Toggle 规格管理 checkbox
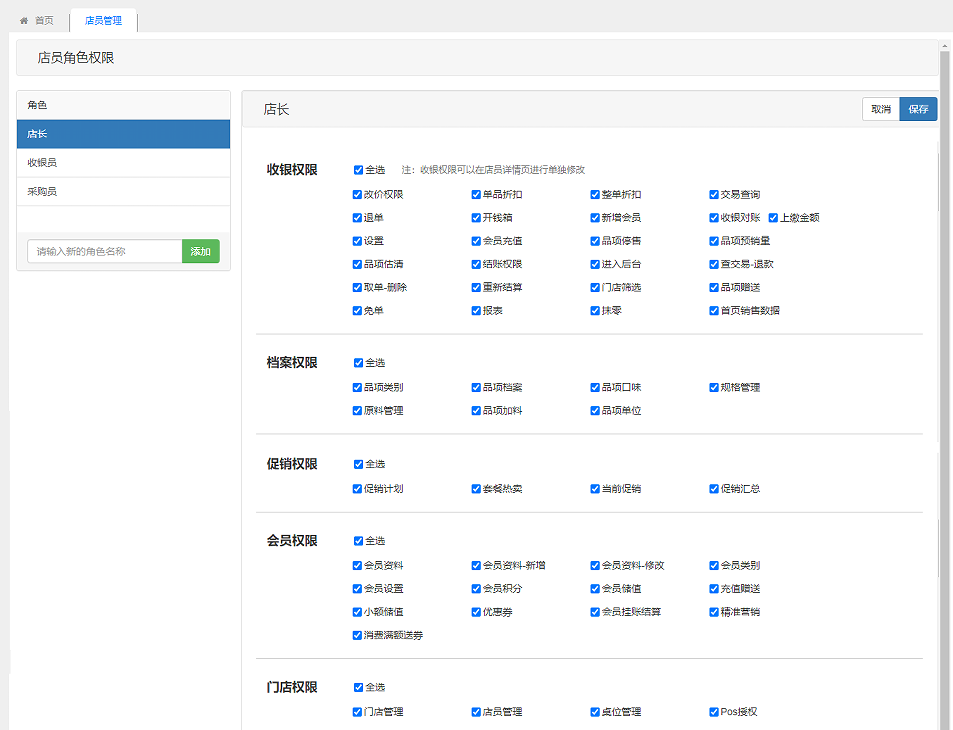This screenshot has width=953, height=730. click(714, 387)
